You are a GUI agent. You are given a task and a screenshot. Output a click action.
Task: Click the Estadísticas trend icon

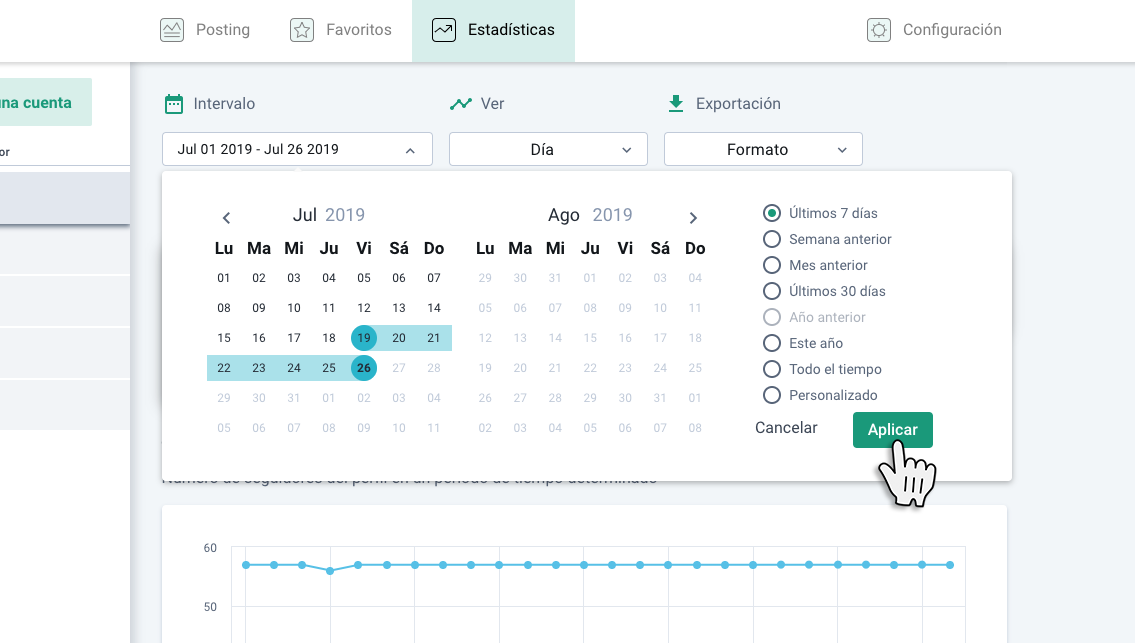pyautogui.click(x=444, y=30)
